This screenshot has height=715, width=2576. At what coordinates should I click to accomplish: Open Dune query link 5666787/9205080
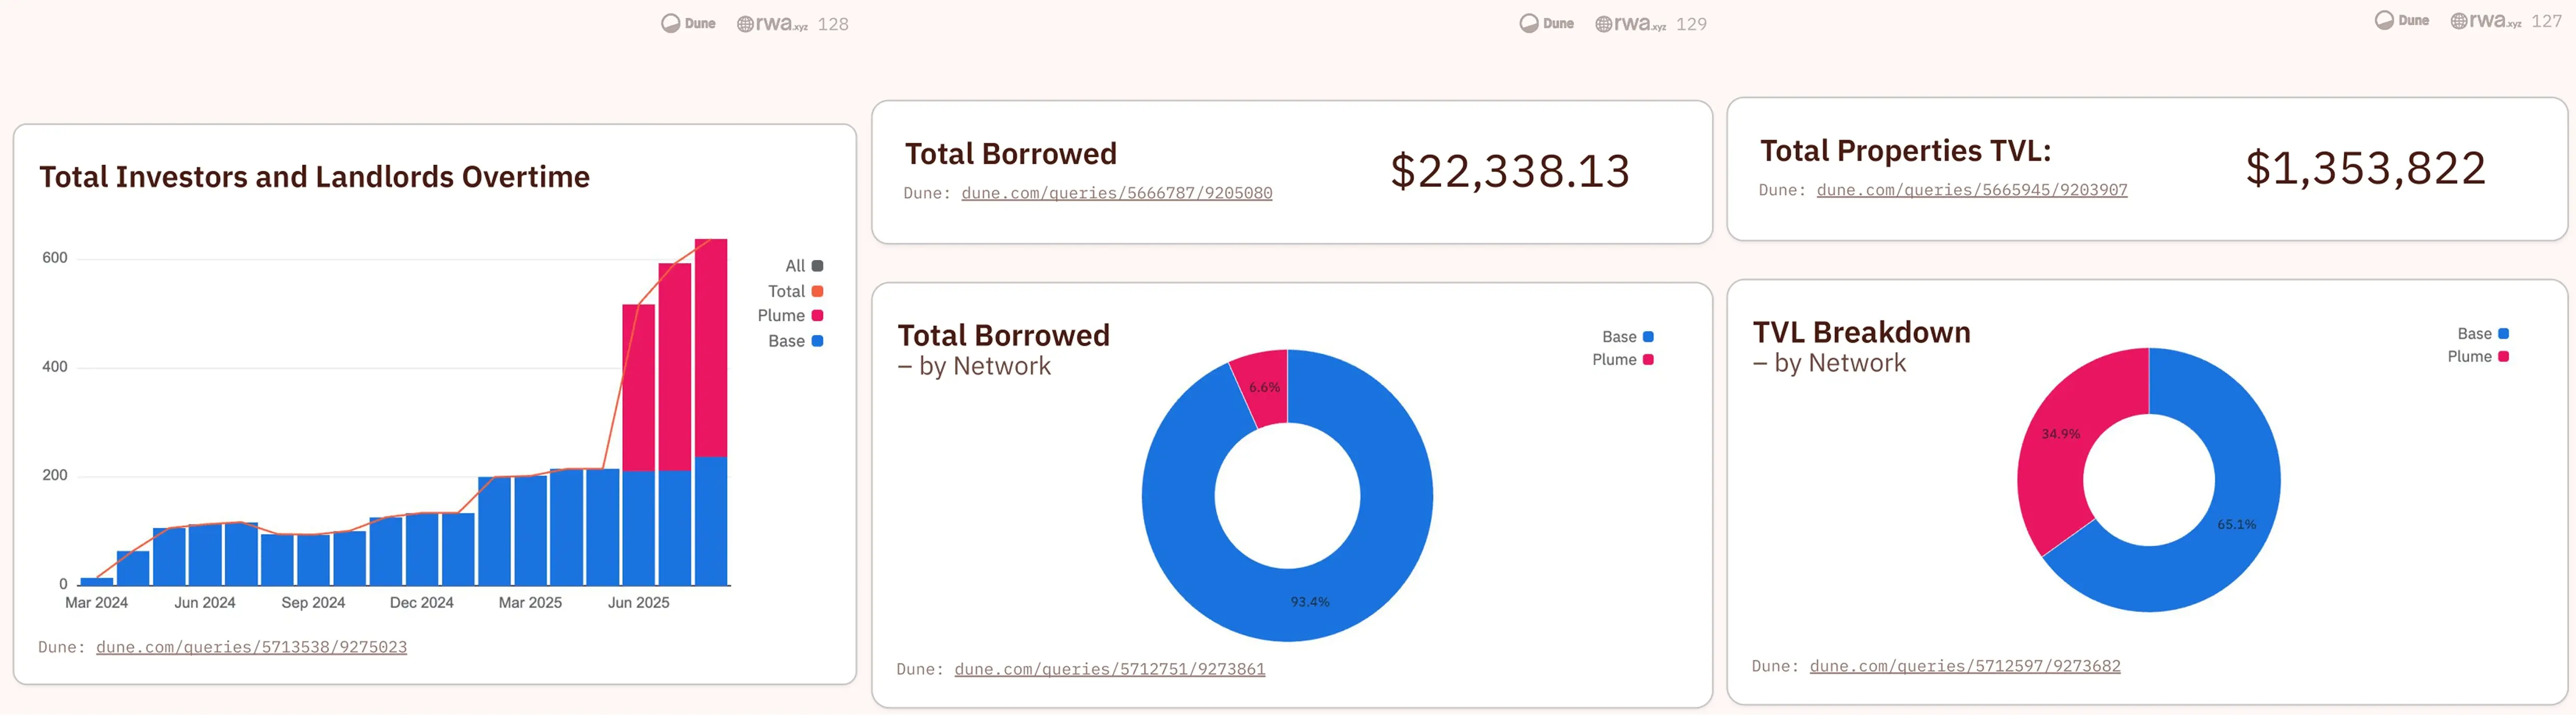pyautogui.click(x=1116, y=193)
